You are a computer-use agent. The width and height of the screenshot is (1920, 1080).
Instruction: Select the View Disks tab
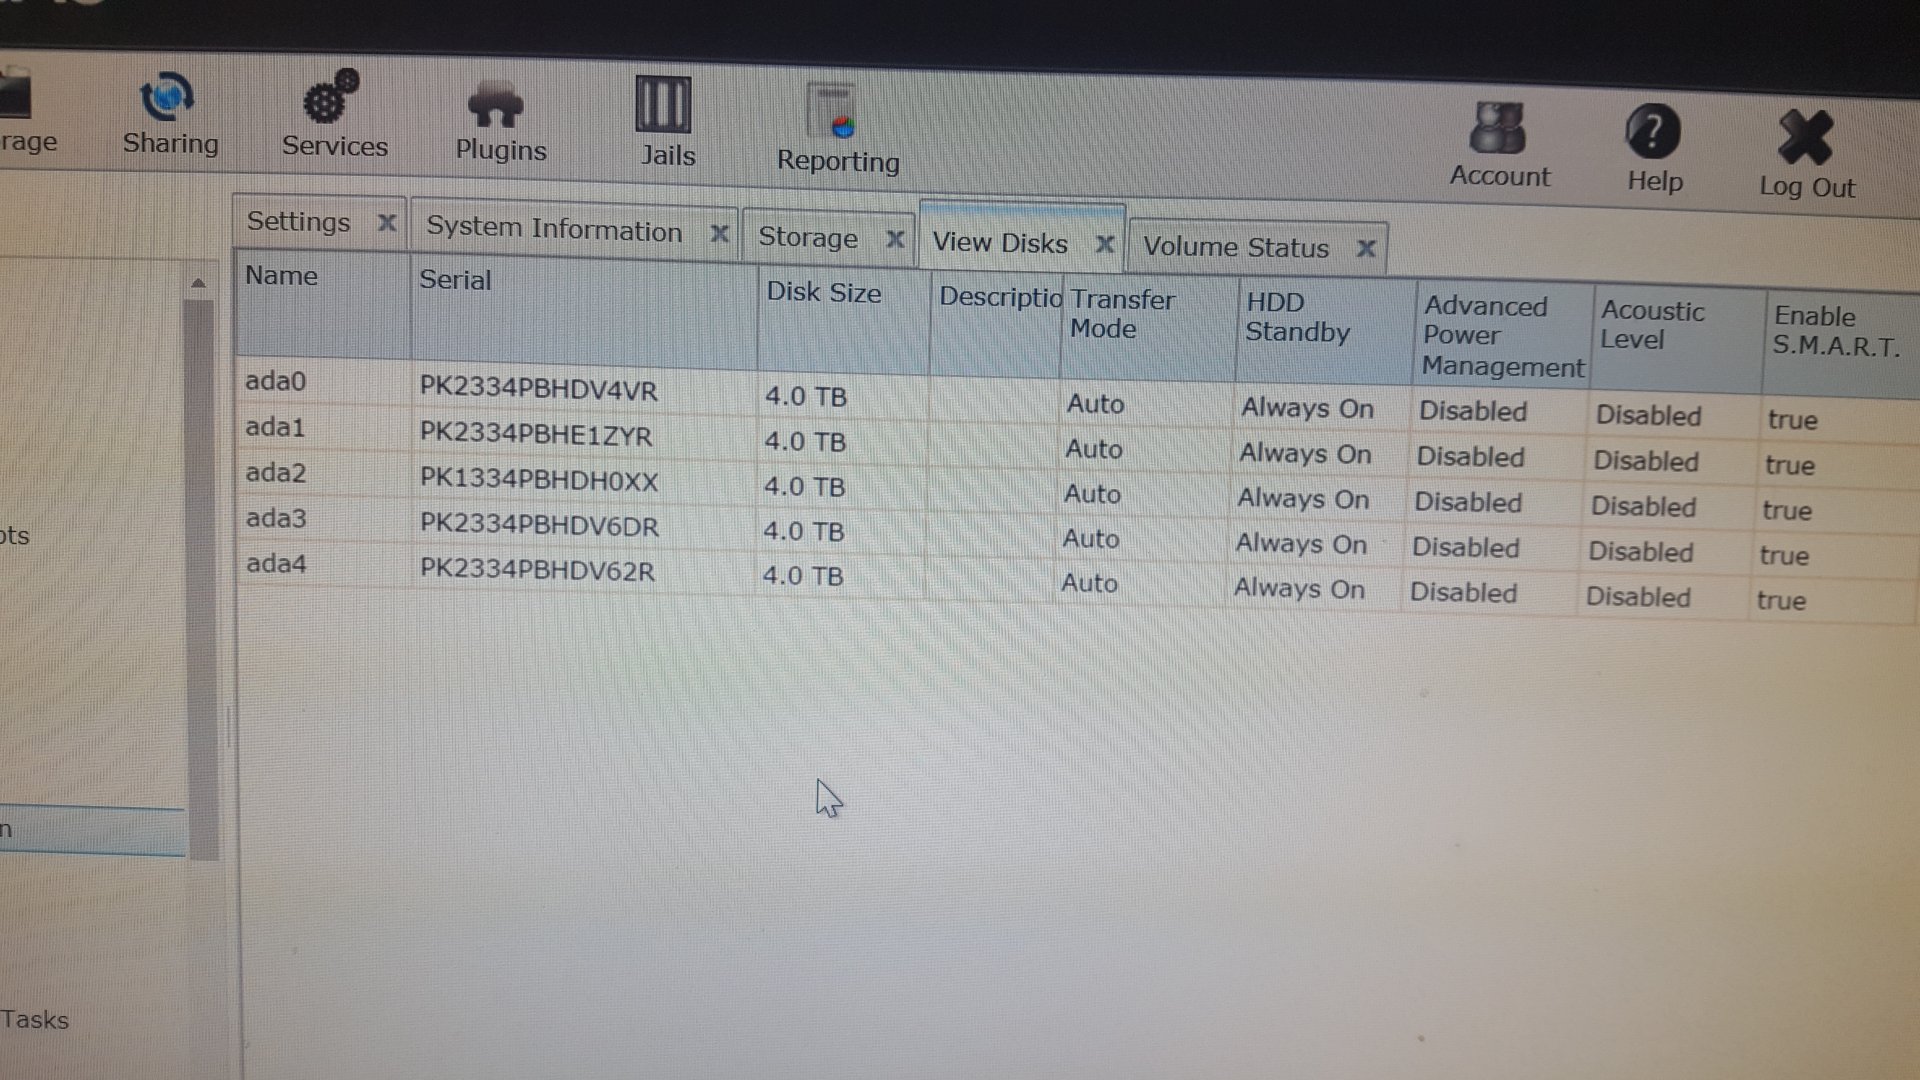pos(1000,243)
